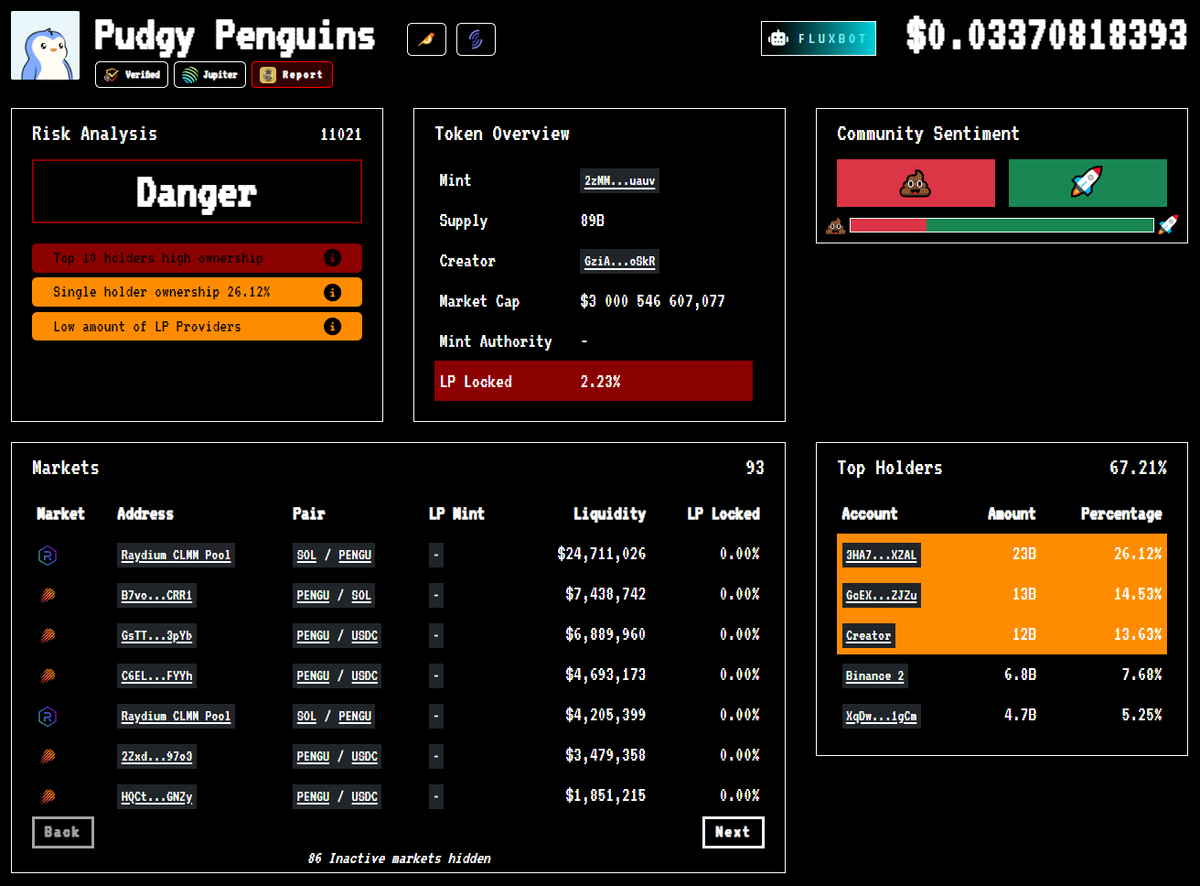Show info for Low amount of LP Providers
Screen dimensions: 1200x886
click(333, 326)
